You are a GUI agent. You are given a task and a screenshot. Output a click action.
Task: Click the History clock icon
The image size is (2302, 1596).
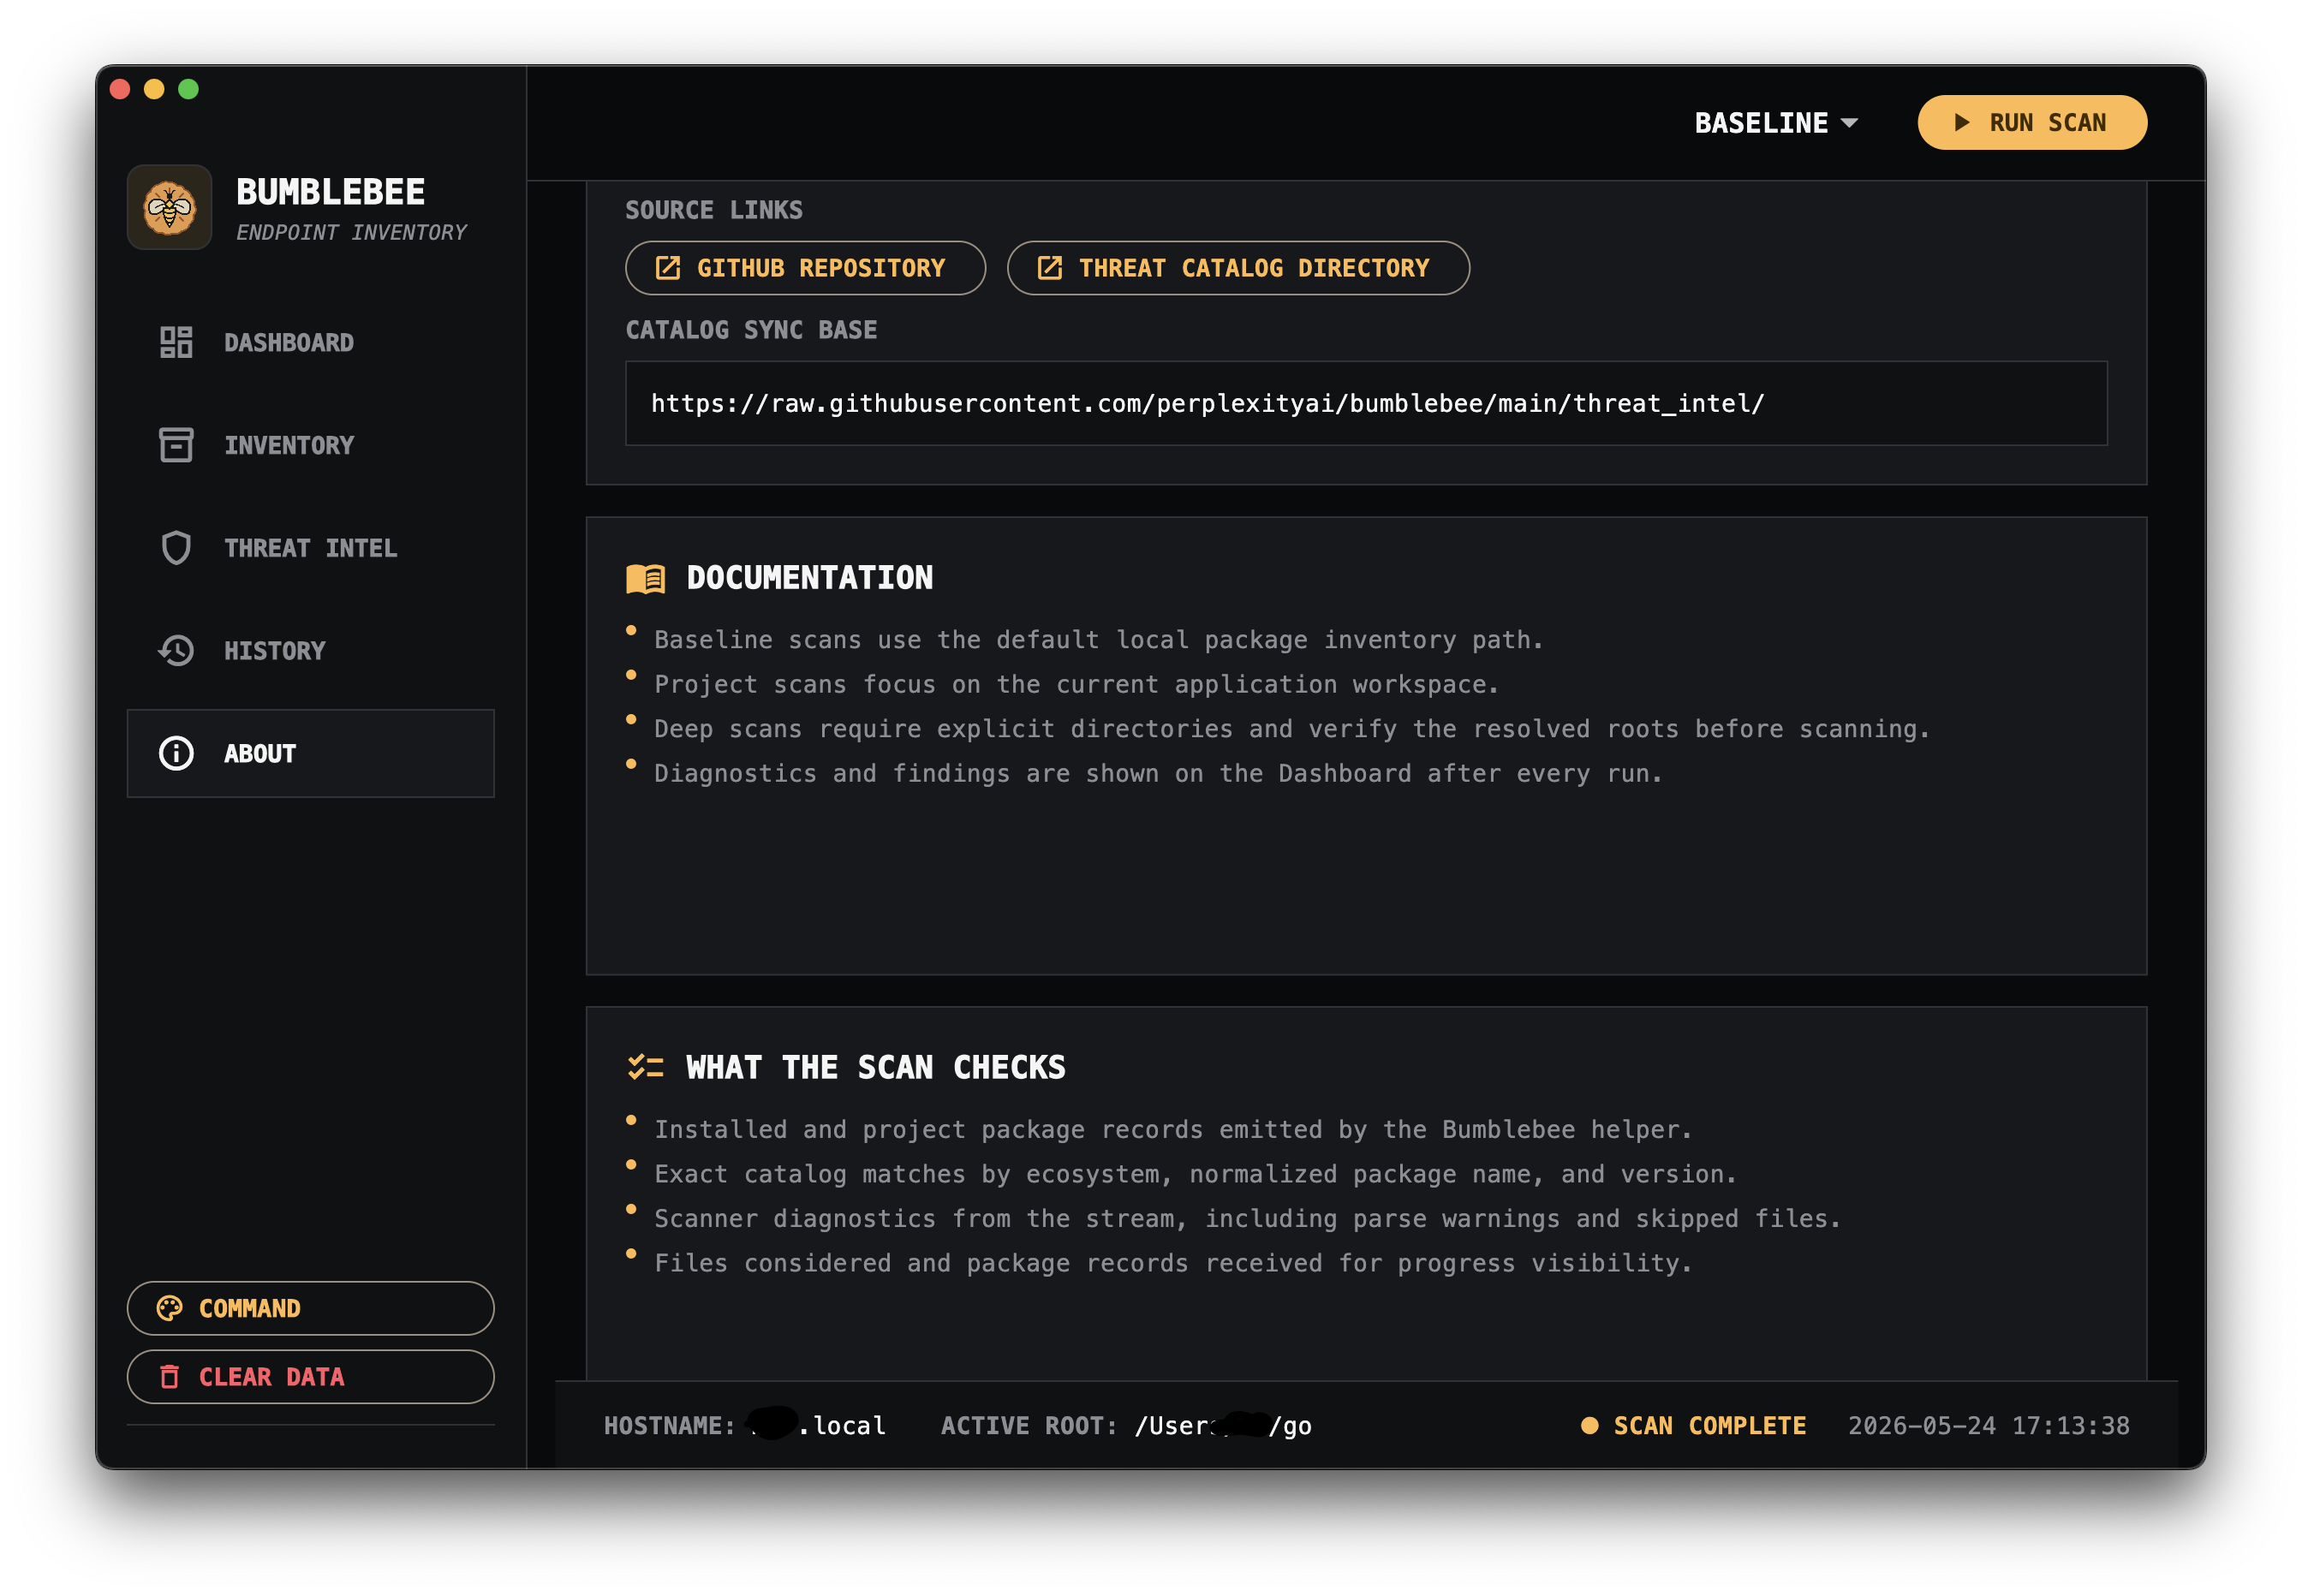tap(176, 651)
